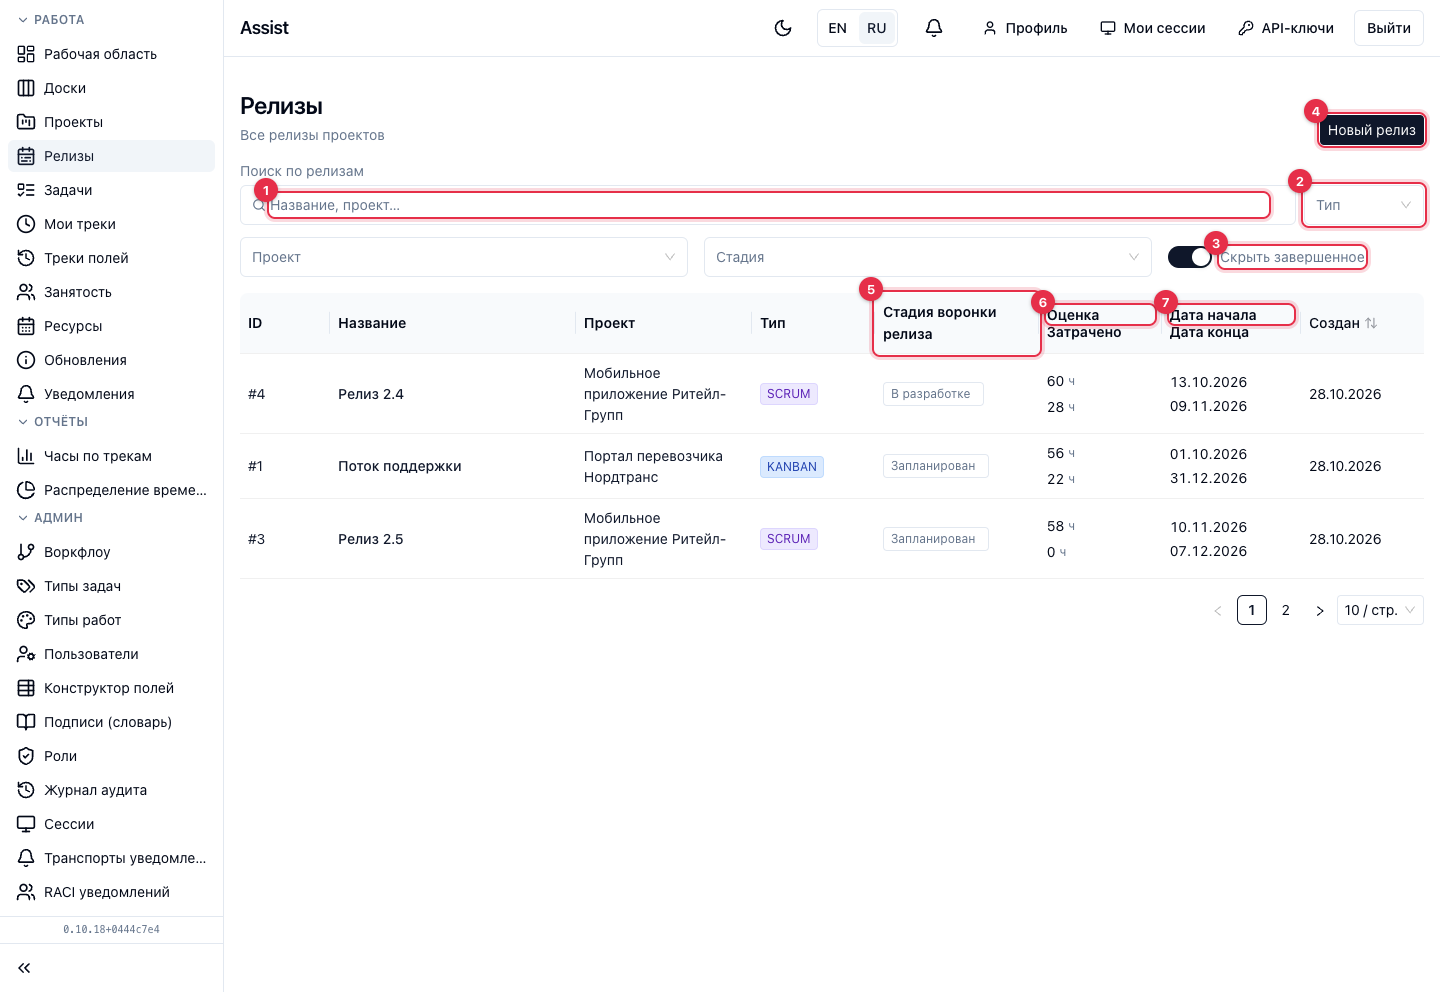Select the RU language option

coord(877,28)
